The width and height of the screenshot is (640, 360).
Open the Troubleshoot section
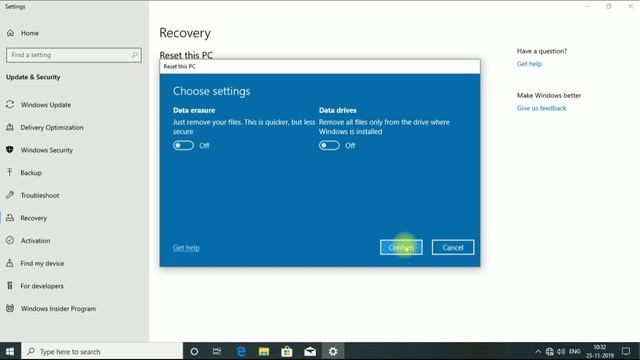click(x=40, y=196)
